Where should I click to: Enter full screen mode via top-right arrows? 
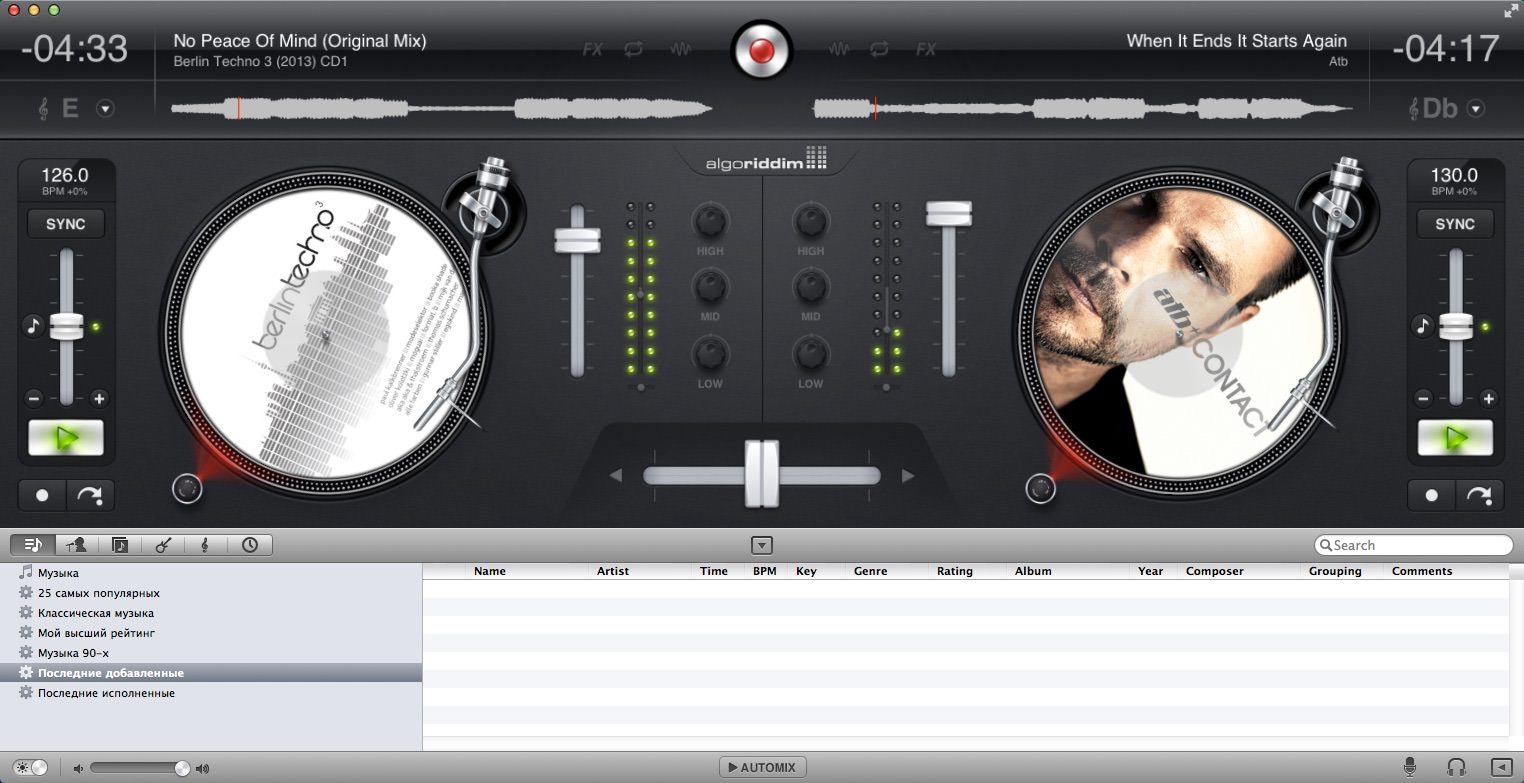[1510, 10]
